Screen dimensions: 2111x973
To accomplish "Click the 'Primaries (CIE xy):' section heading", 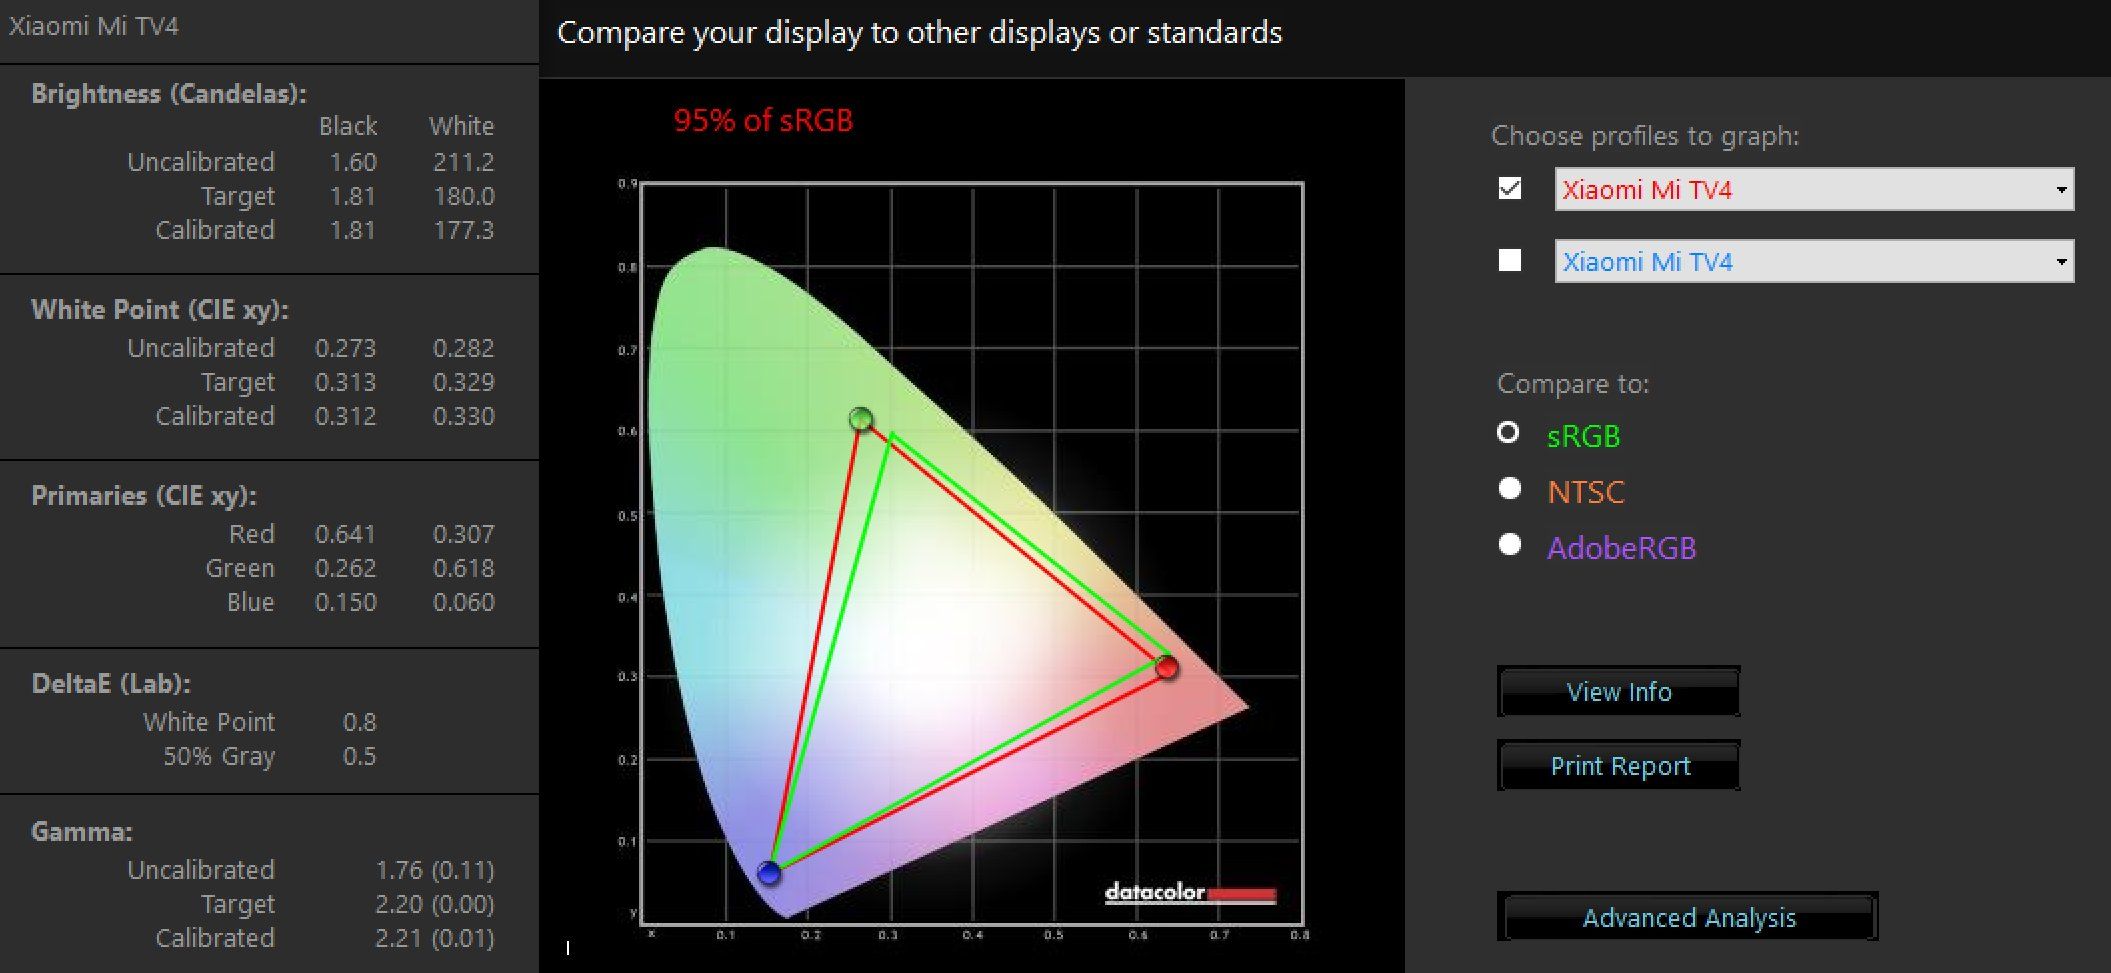I will pyautogui.click(x=144, y=496).
